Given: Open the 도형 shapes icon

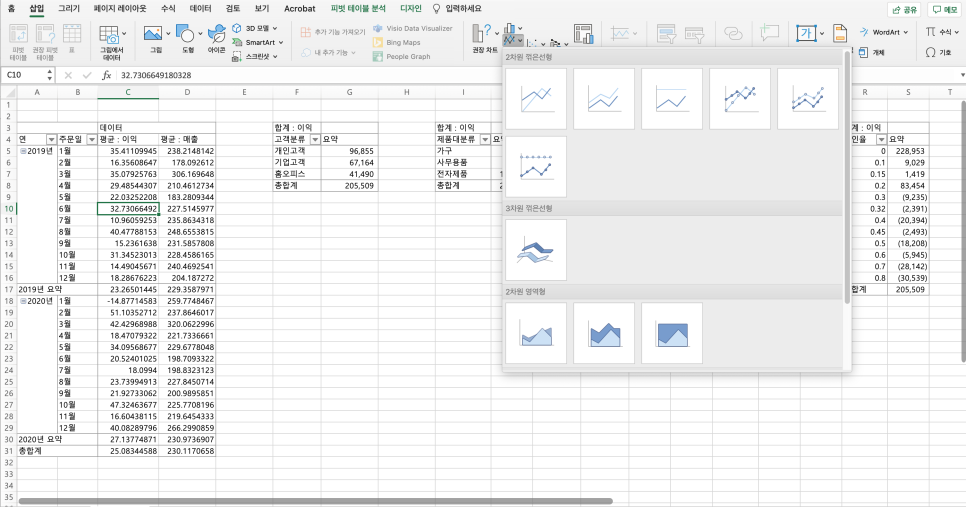Looking at the screenshot, I should (x=185, y=33).
